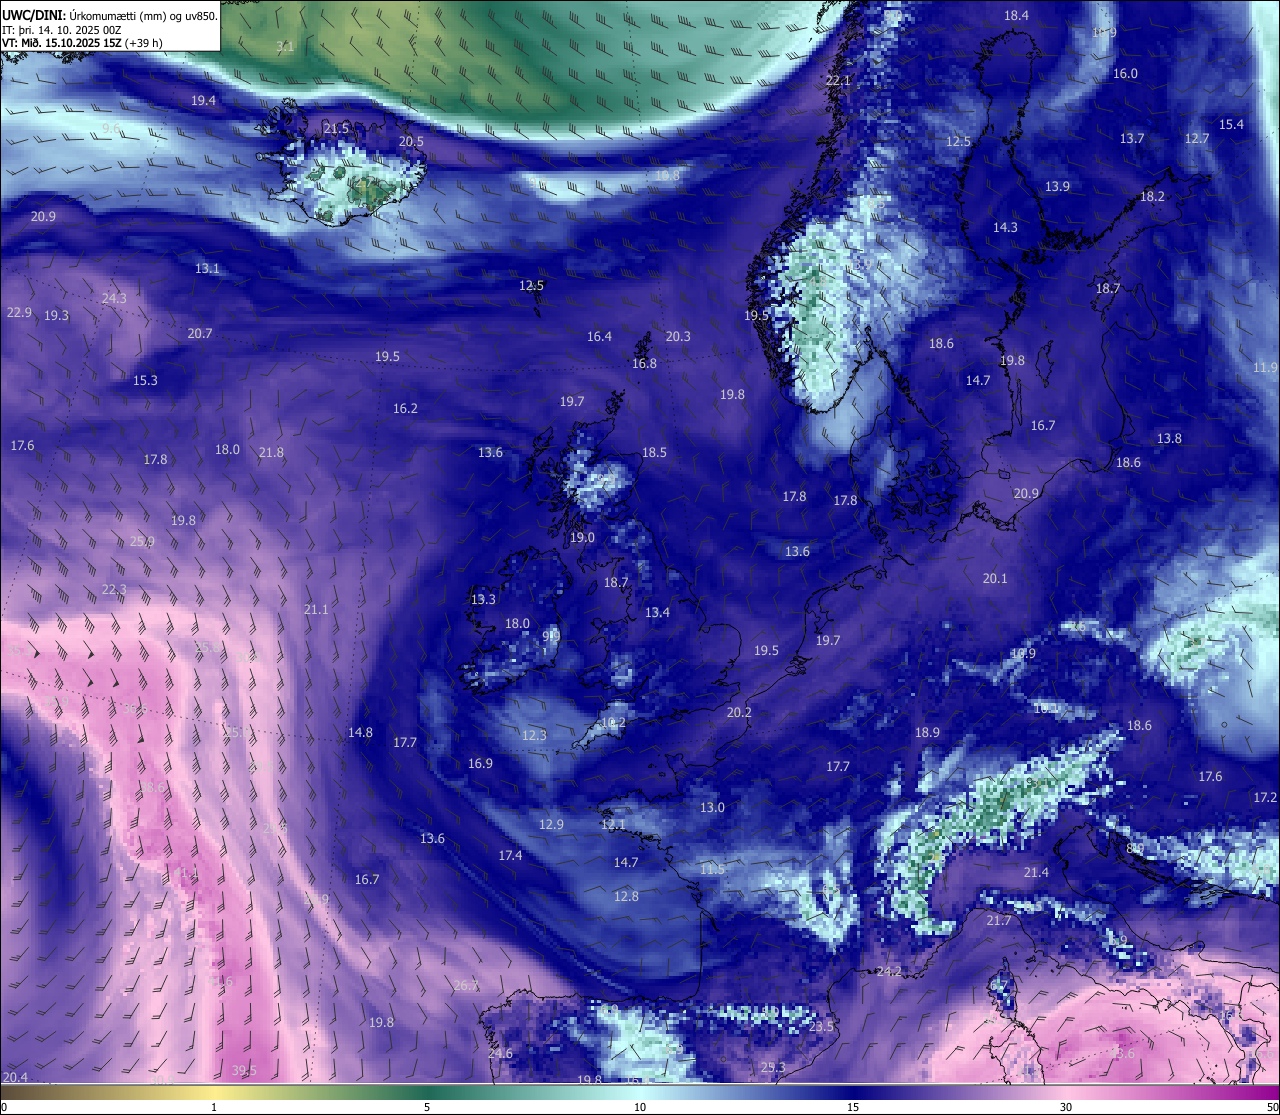Screen dimensions: 1280x1115
Task: Click the 25.3 map value
Action: pos(773,1068)
